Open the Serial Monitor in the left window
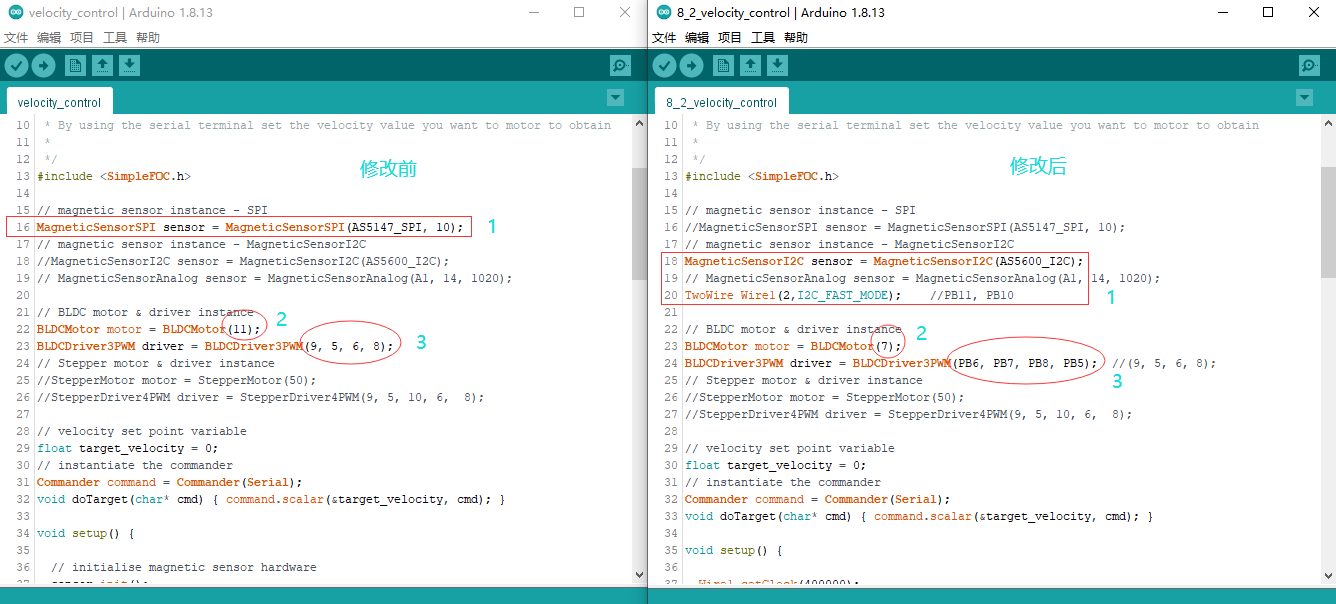Screen dimensions: 1336x604 point(619,64)
